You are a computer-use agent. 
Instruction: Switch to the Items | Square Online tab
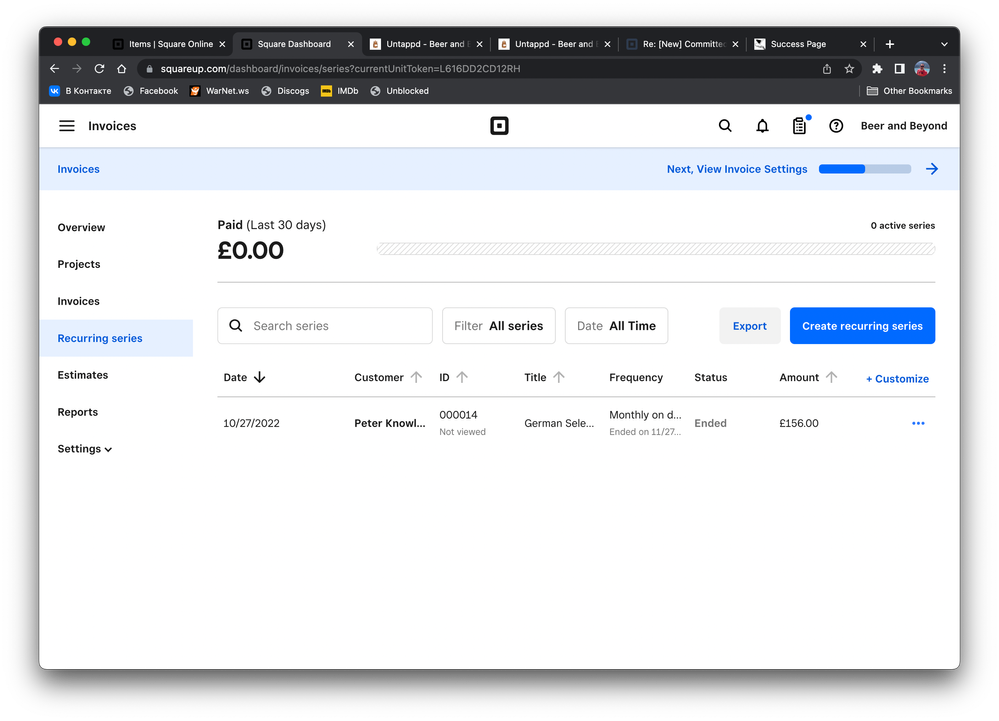[165, 44]
